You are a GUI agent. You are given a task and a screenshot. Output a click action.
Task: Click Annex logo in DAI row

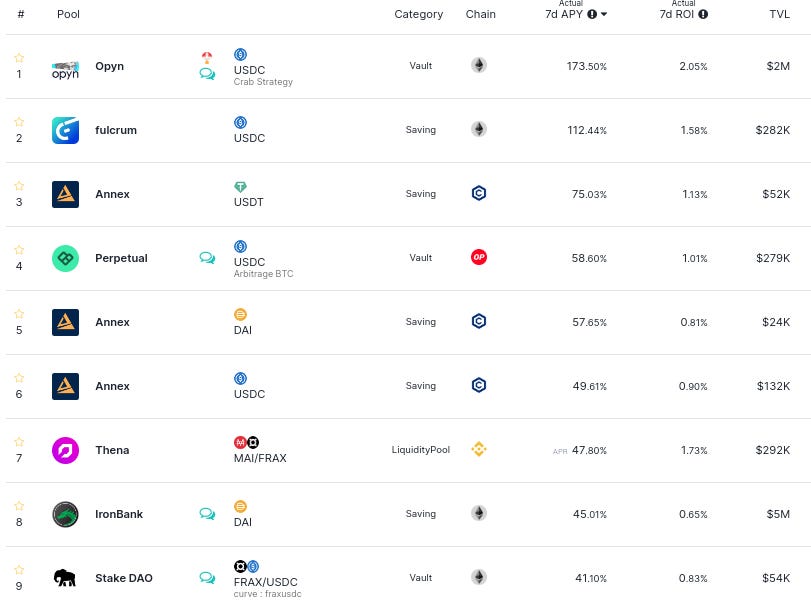[65, 322]
